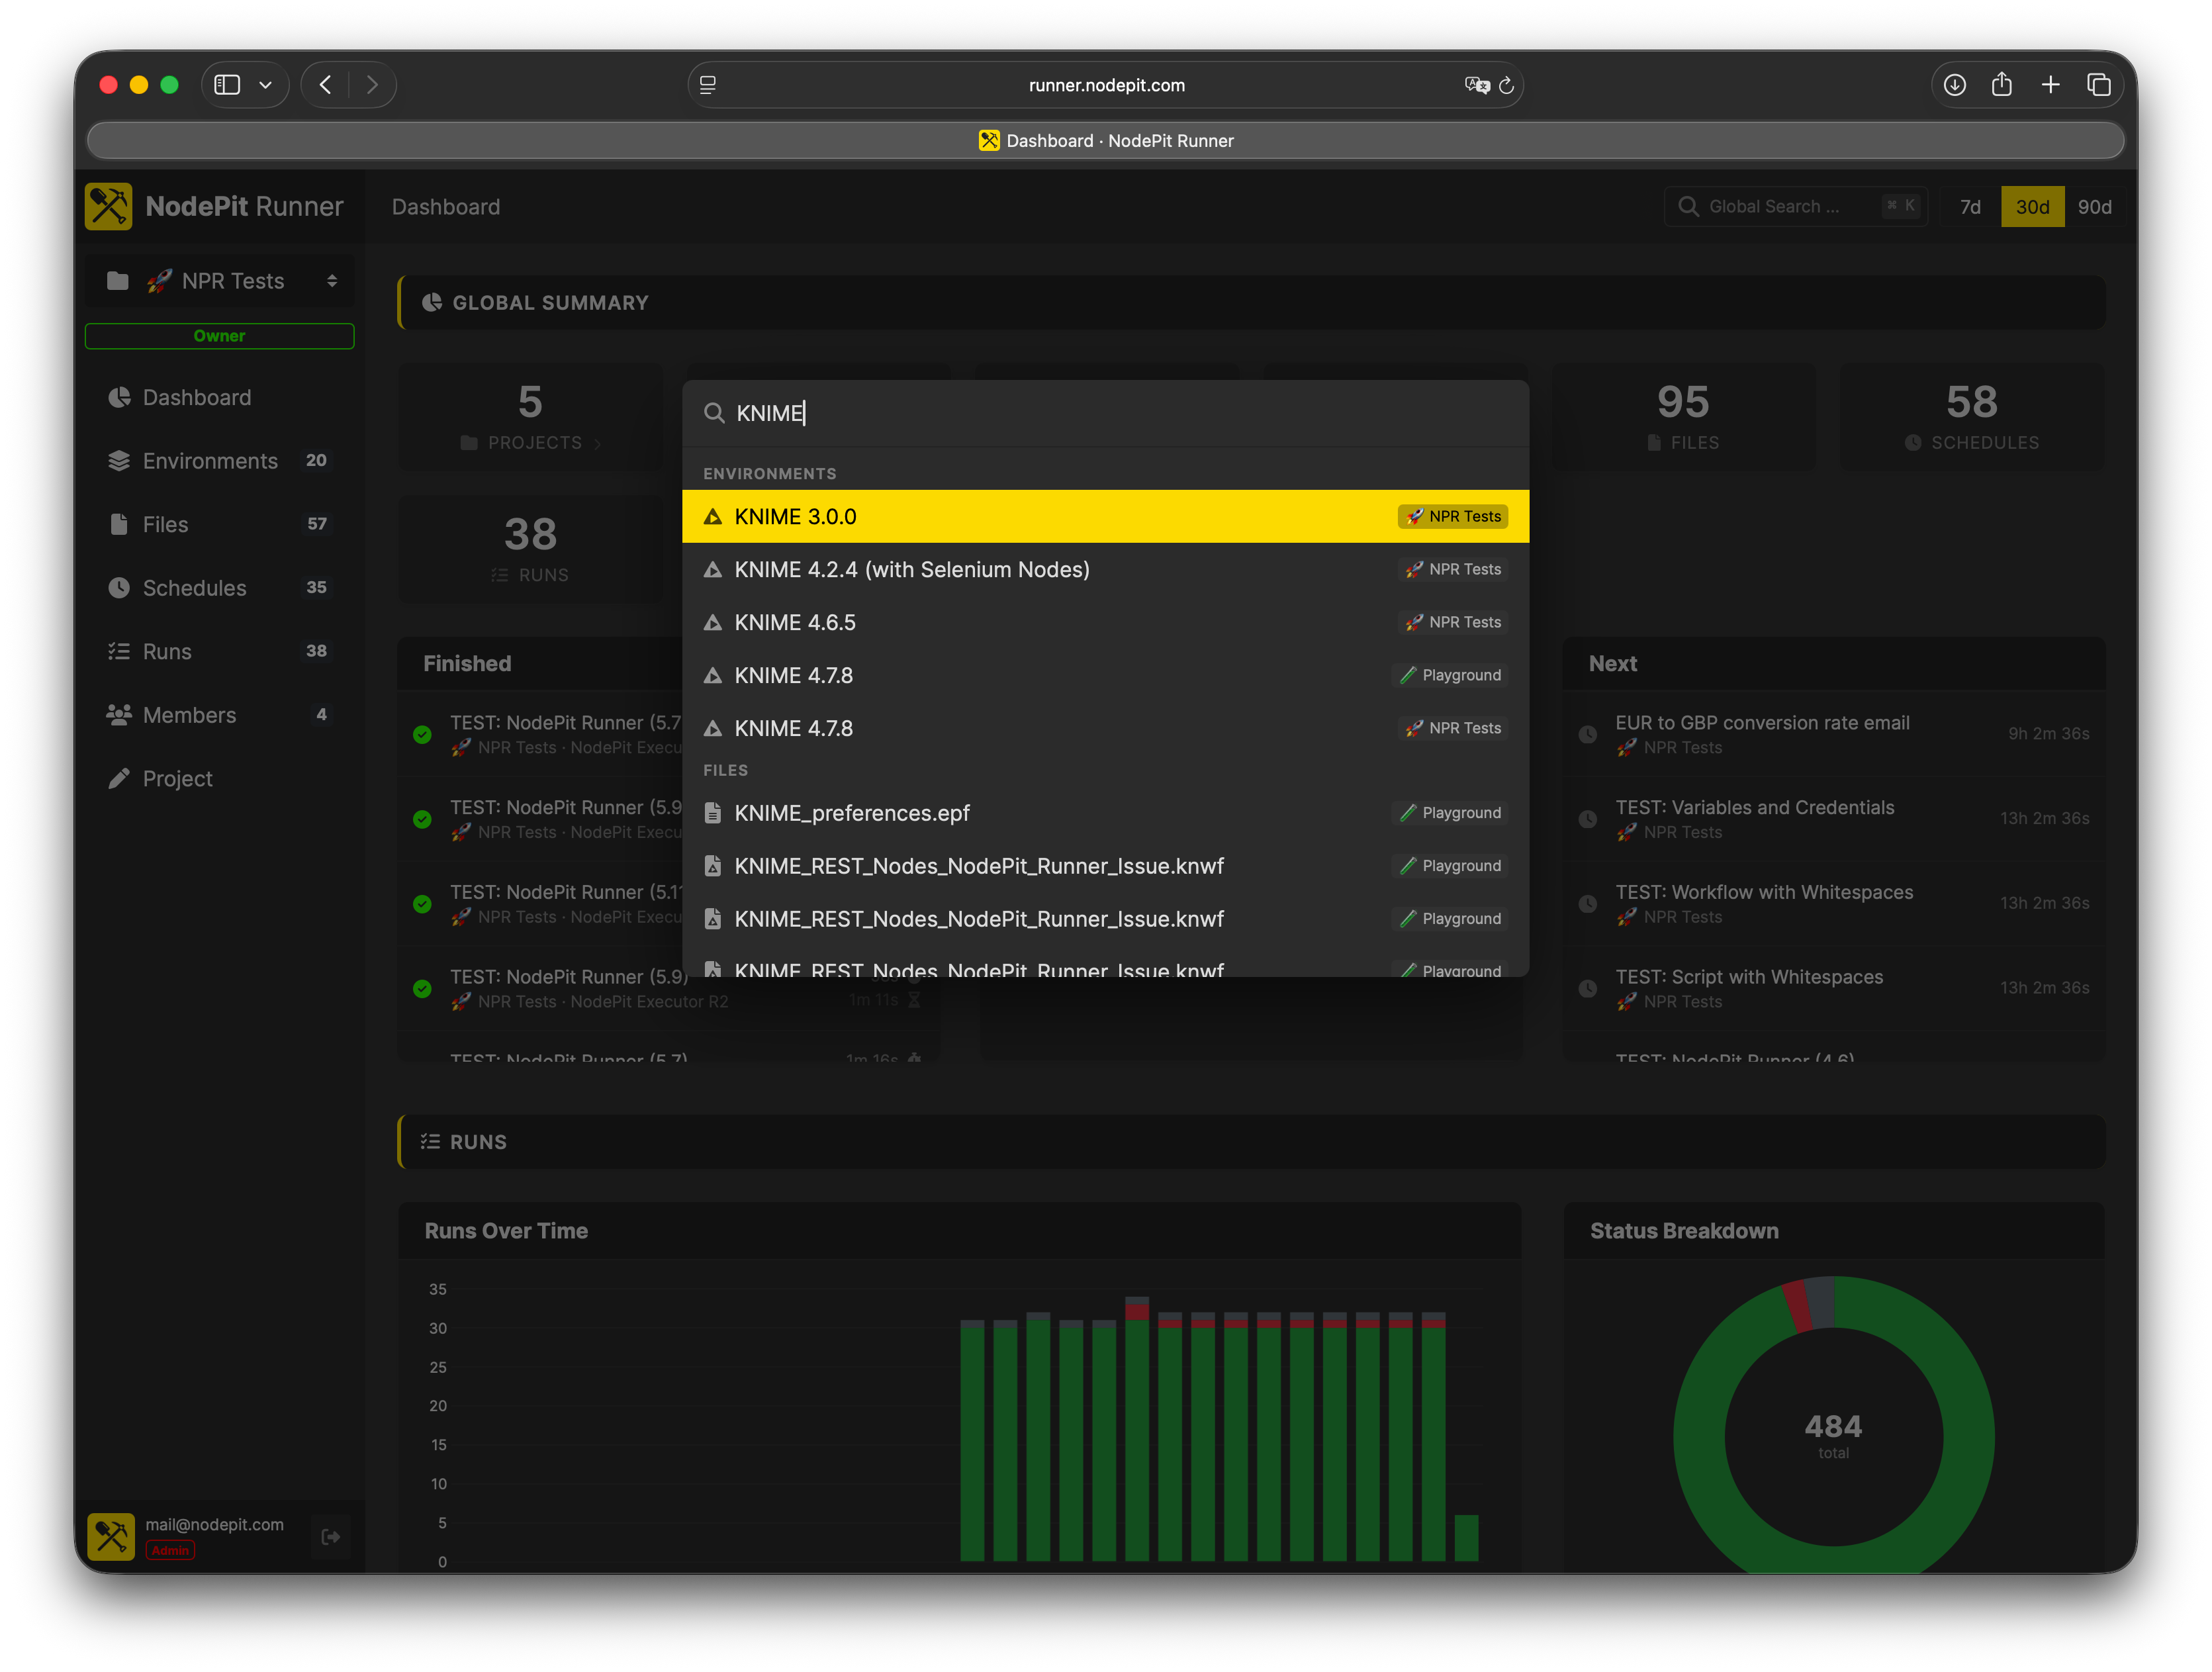The image size is (2212, 1672).
Task: Select the KNIME 3.0.0 environment result
Action: (x=1106, y=516)
